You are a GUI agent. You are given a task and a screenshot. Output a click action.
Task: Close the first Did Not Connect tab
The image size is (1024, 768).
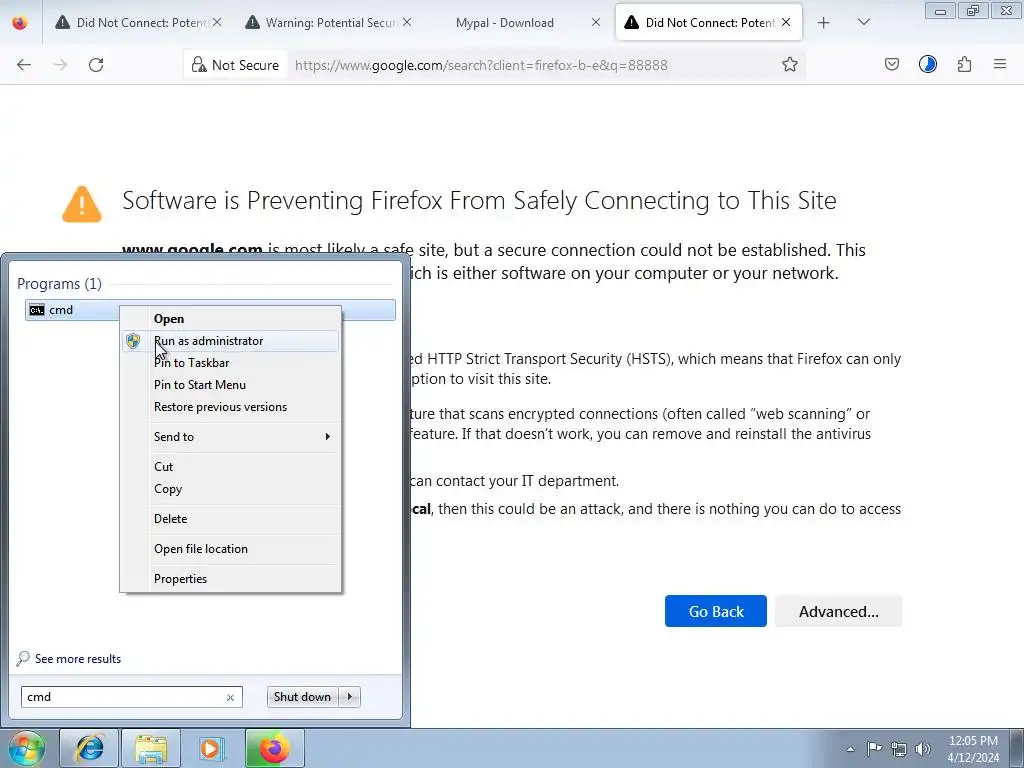pos(217,23)
